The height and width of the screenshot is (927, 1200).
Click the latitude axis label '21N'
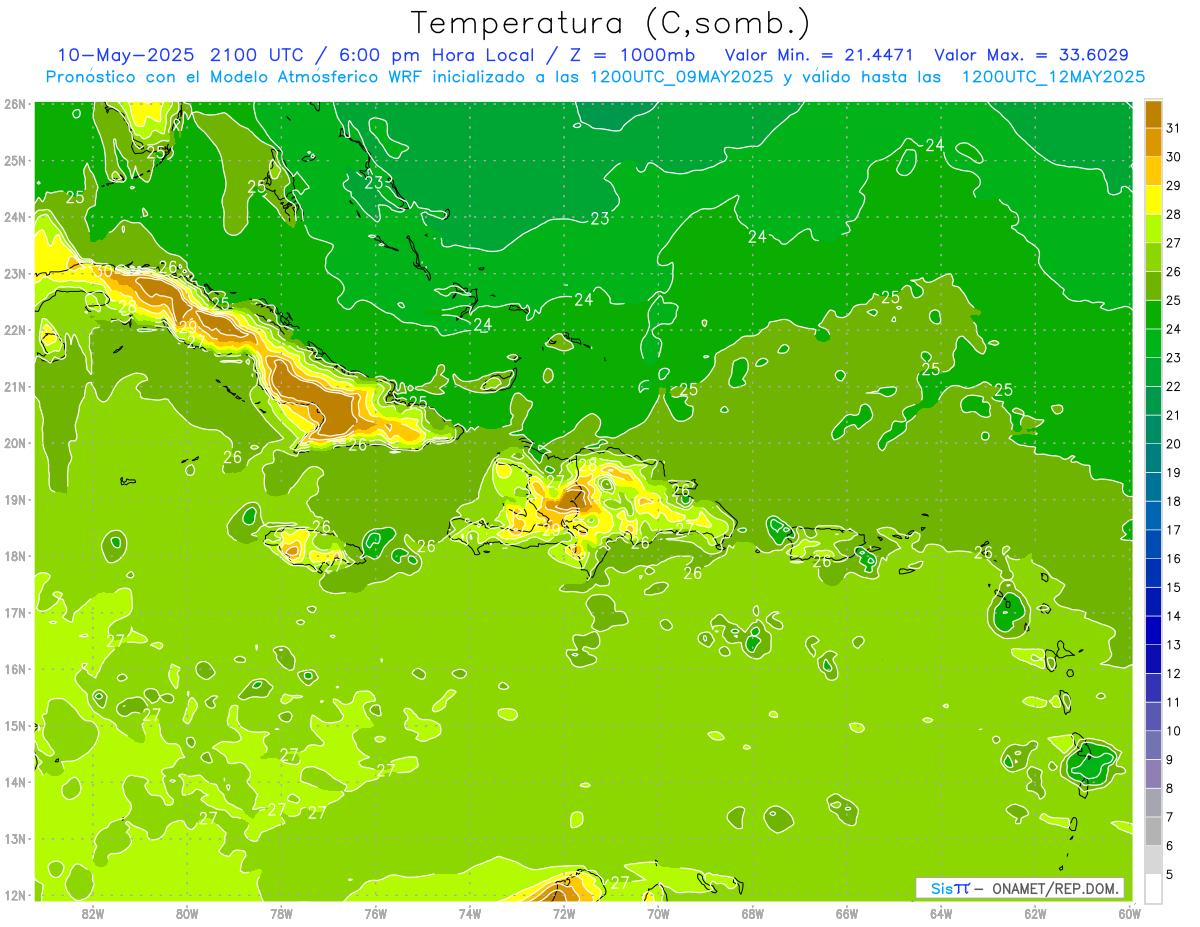[15, 386]
